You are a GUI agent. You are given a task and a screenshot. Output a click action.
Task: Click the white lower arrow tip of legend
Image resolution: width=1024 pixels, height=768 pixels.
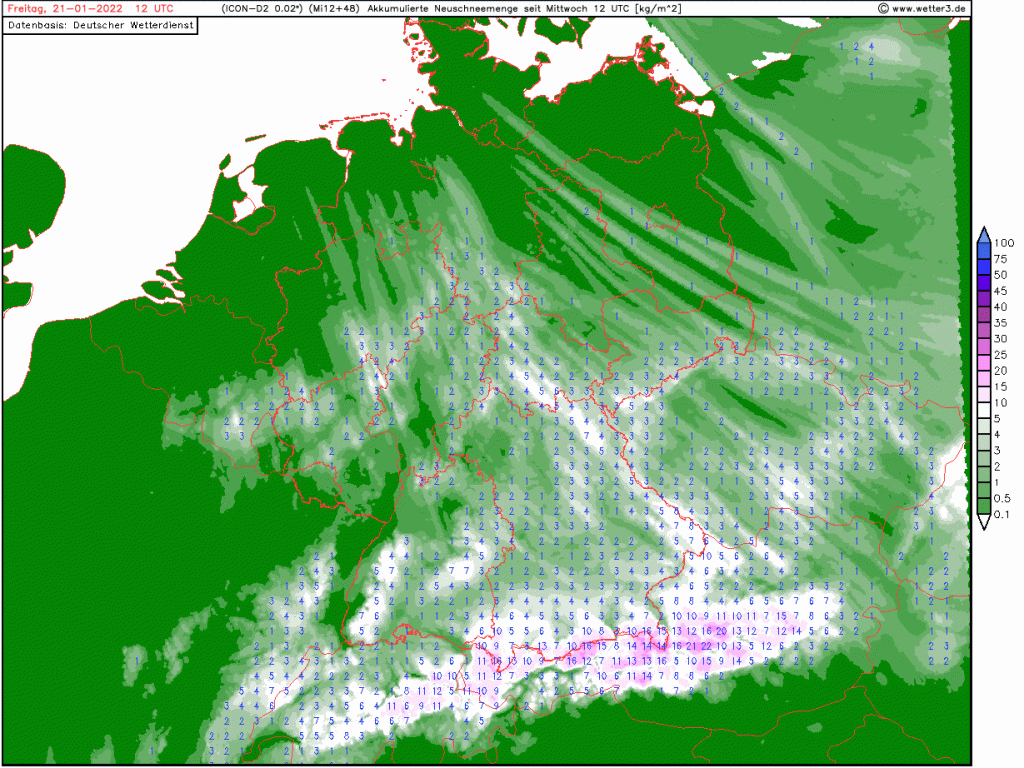(x=984, y=523)
